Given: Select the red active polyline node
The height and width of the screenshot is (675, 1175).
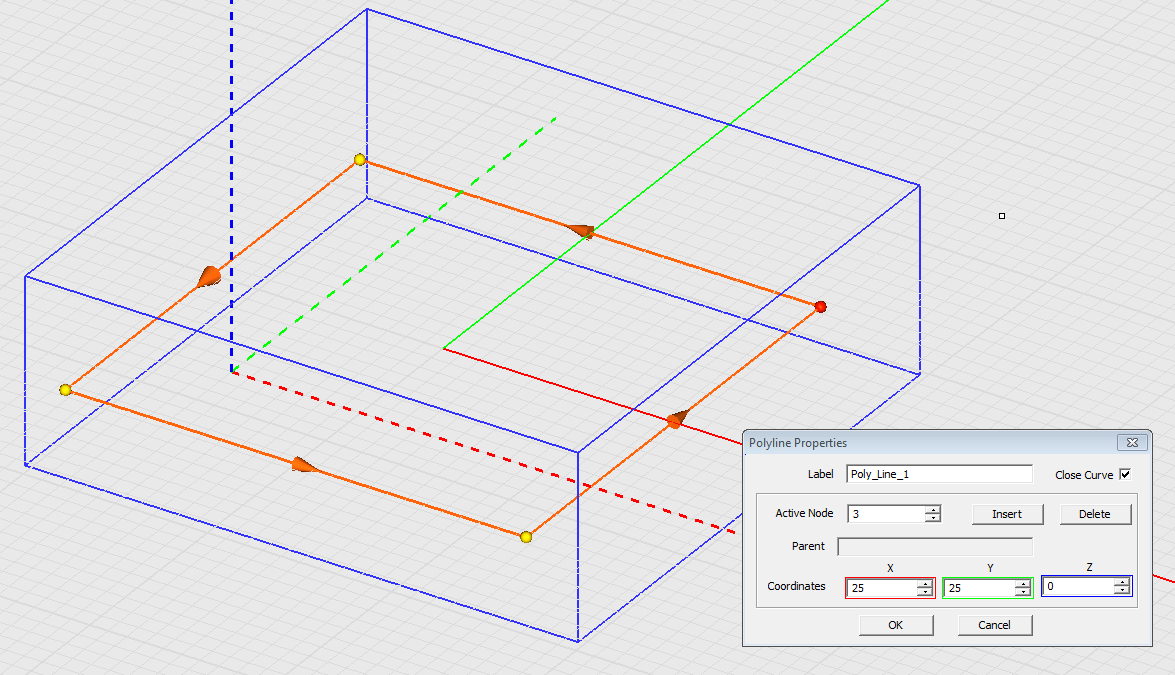Looking at the screenshot, I should pos(820,307).
